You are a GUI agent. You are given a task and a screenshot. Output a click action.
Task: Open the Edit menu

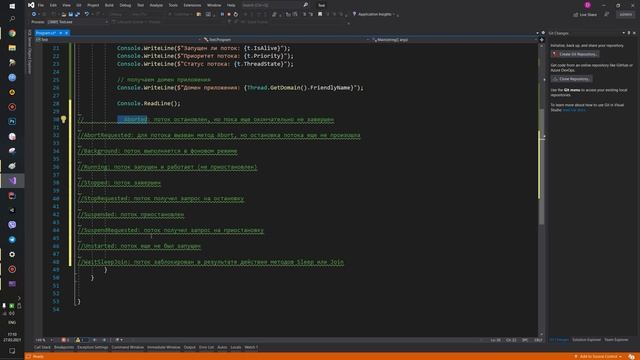(53, 5)
